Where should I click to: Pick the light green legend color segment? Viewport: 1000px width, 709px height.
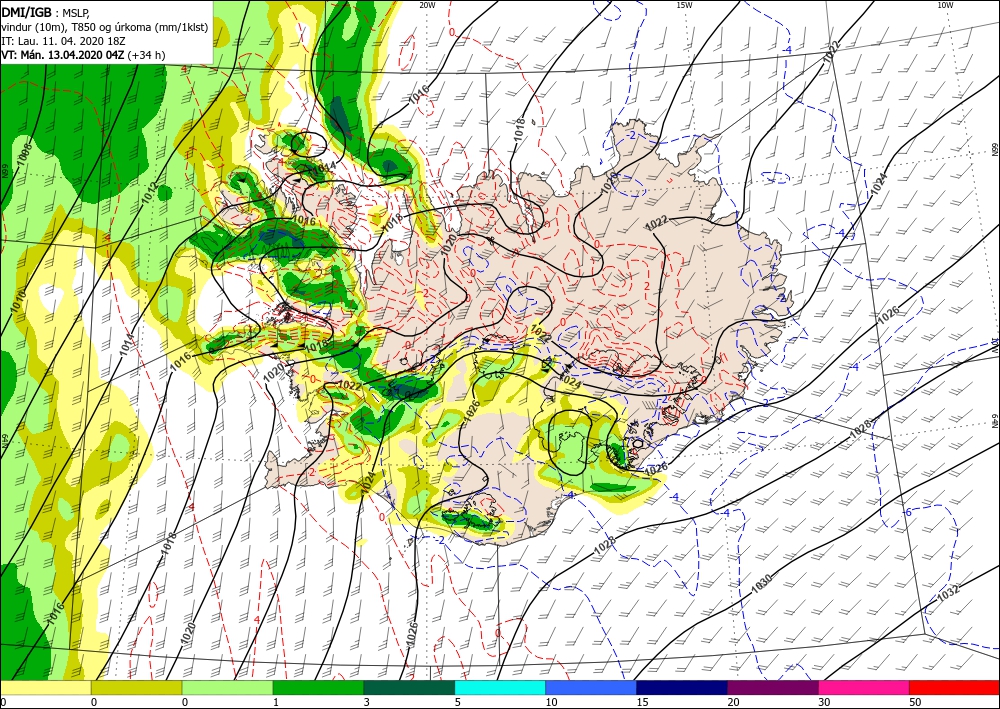coord(228,688)
